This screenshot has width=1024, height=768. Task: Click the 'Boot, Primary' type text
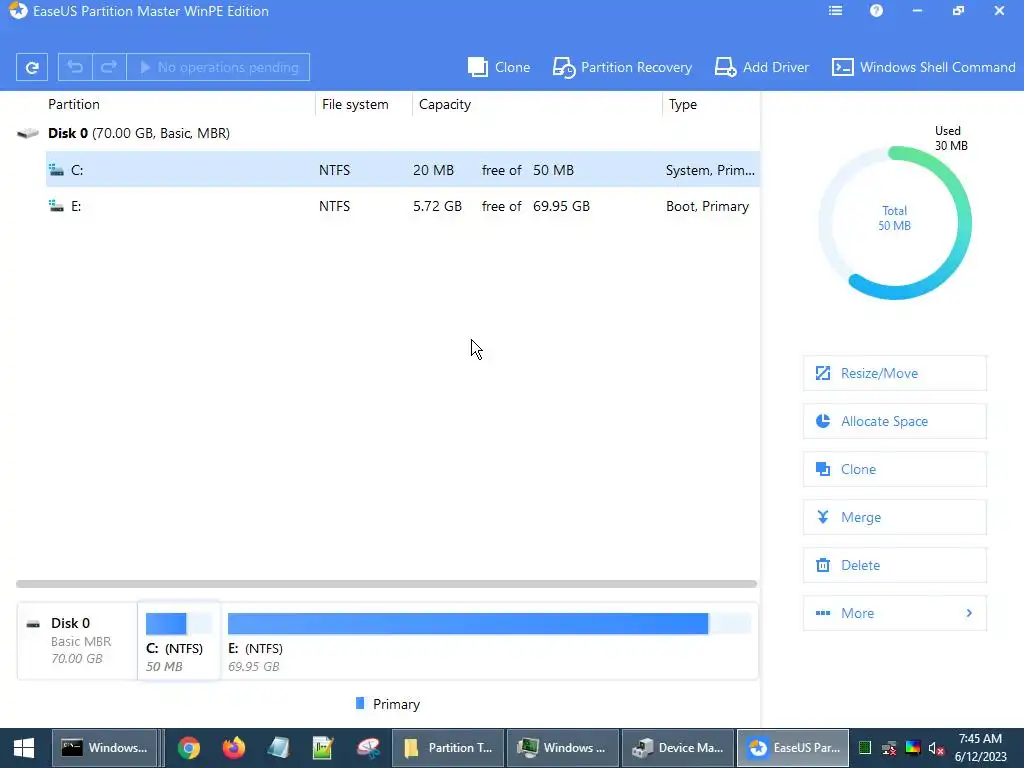(707, 206)
